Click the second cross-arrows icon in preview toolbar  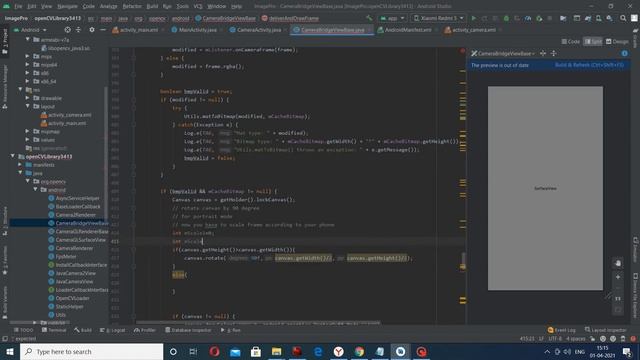pos(553,53)
